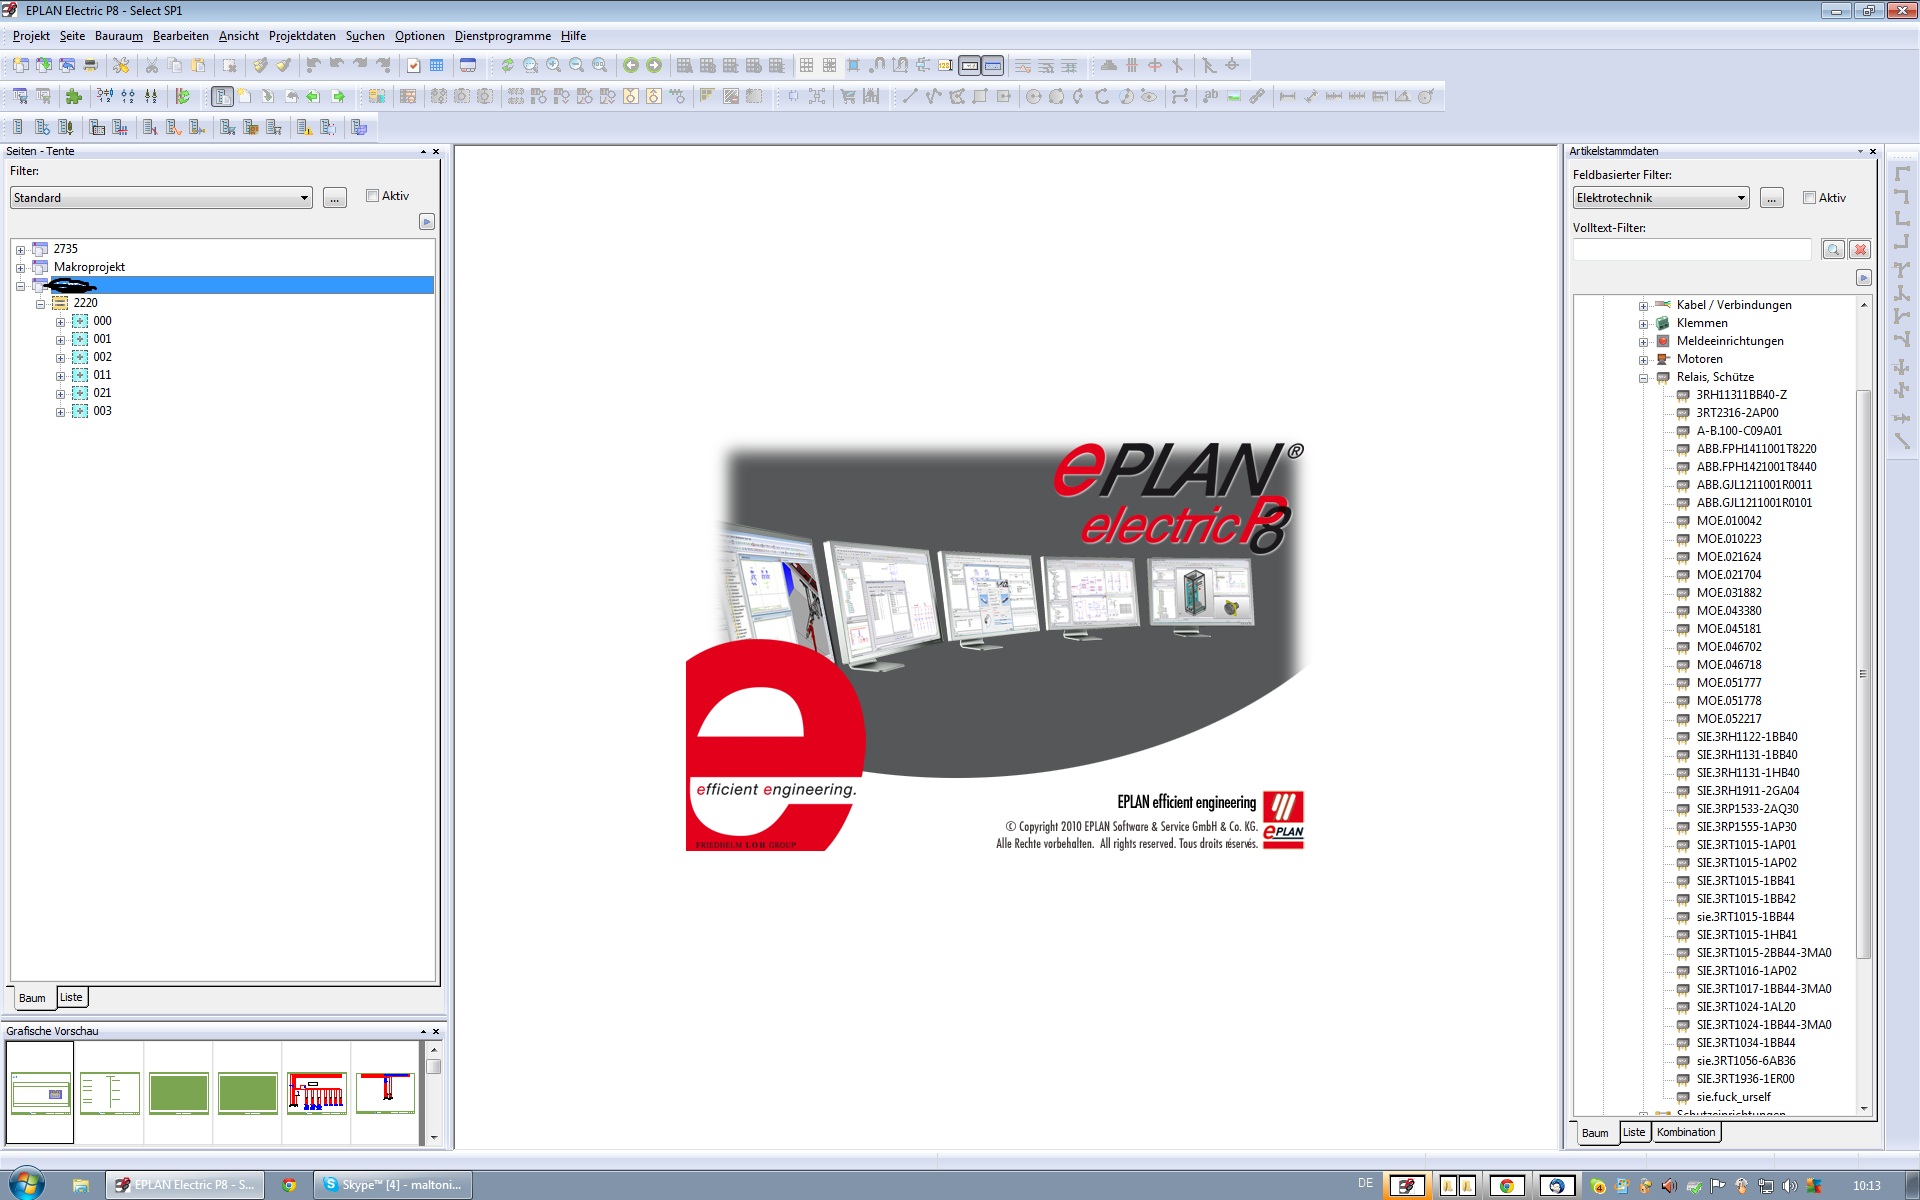1920x1200 pixels.
Task: Select the red circuit diagram preview thumbnail
Action: coord(316,1093)
